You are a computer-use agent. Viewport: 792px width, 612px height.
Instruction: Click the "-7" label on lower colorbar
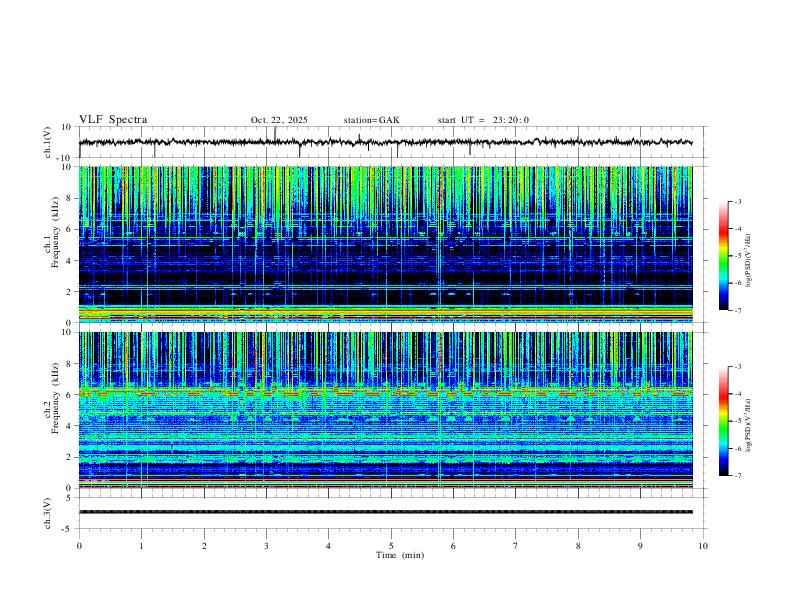(737, 476)
